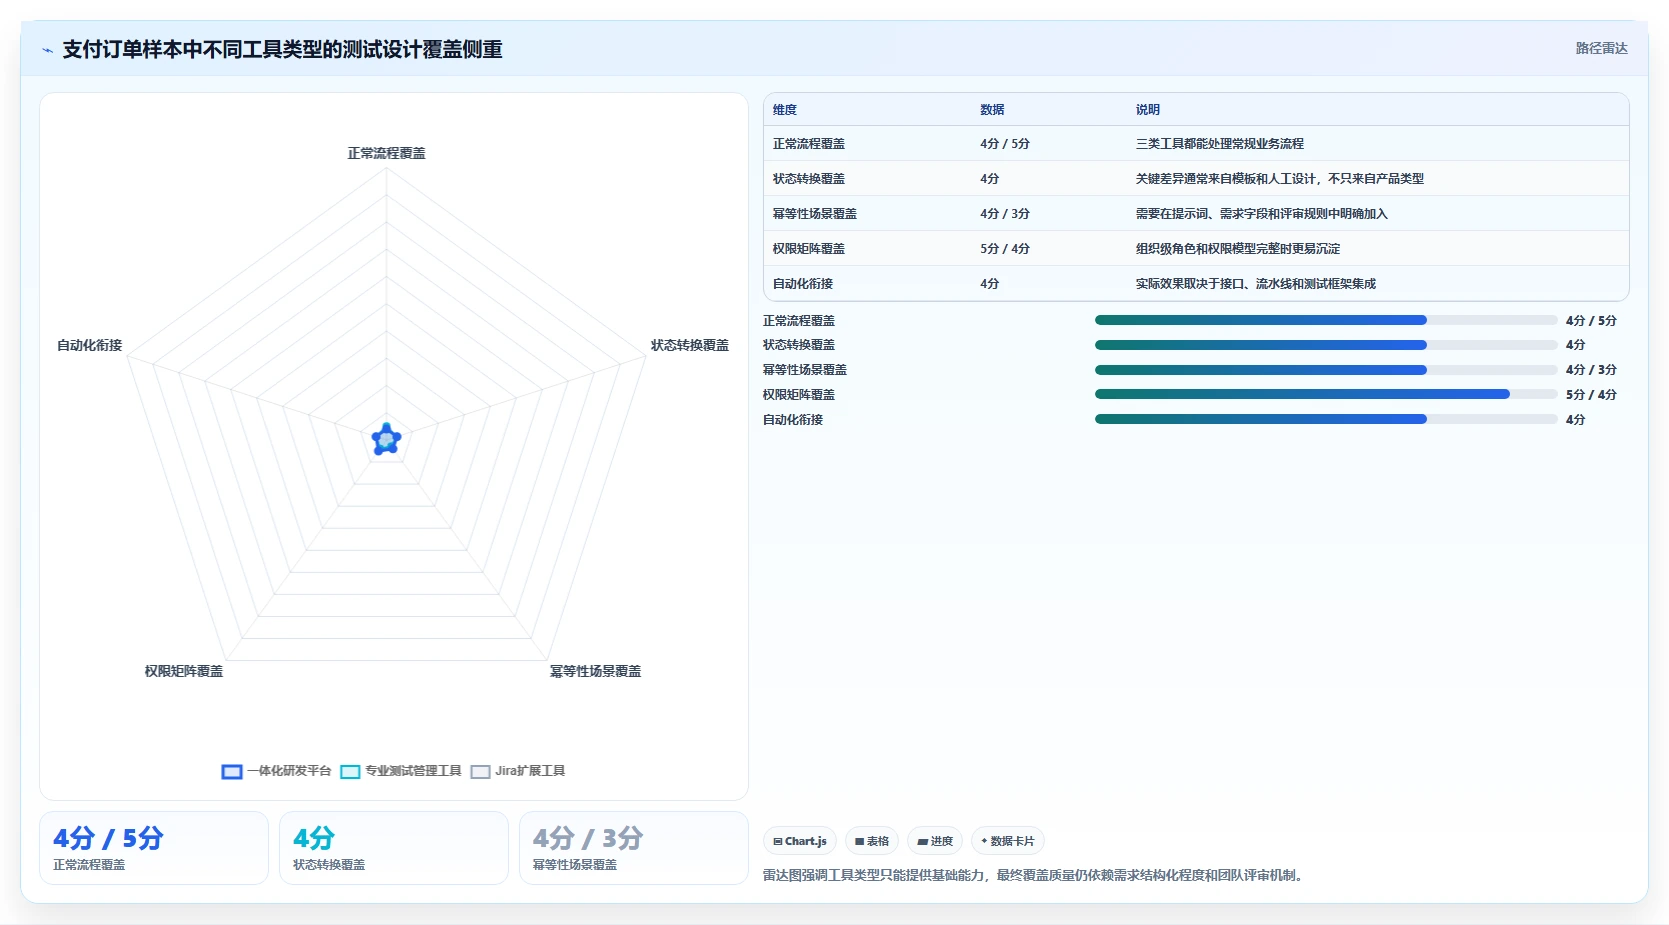Click the 说明 column header
The image size is (1669, 925).
point(1148,110)
